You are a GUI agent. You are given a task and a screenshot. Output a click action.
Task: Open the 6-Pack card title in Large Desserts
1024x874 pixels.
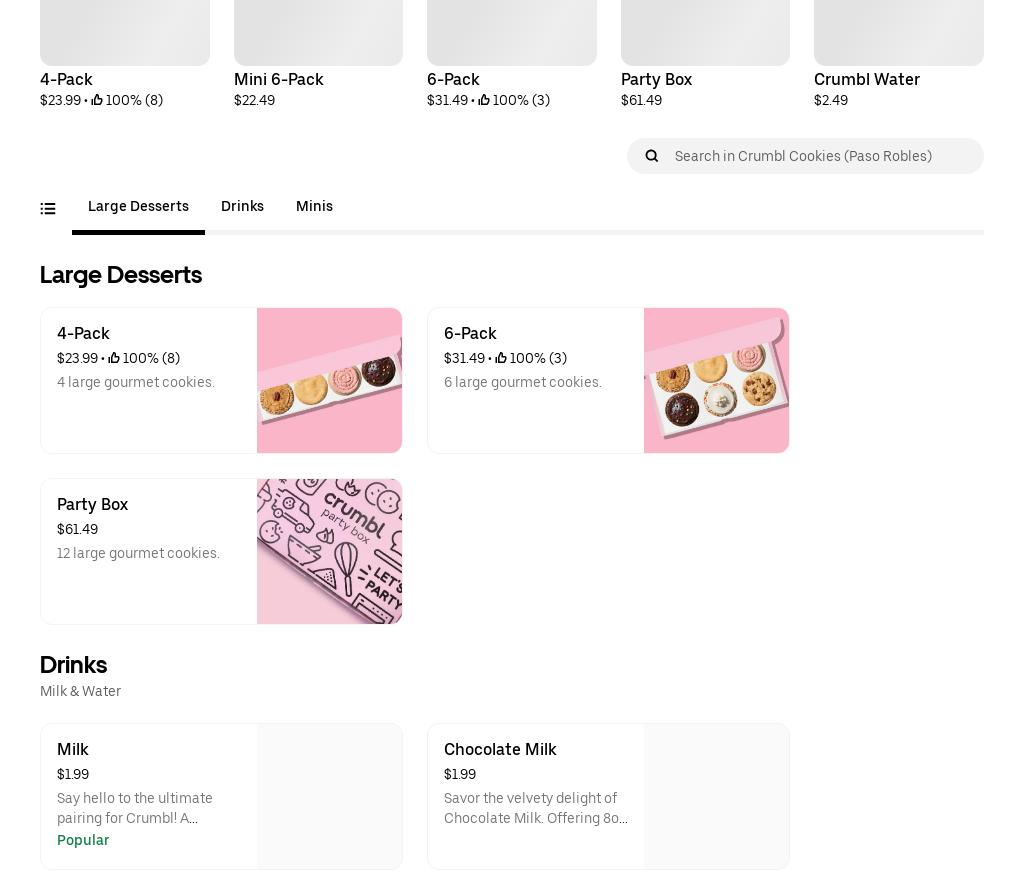coord(470,334)
